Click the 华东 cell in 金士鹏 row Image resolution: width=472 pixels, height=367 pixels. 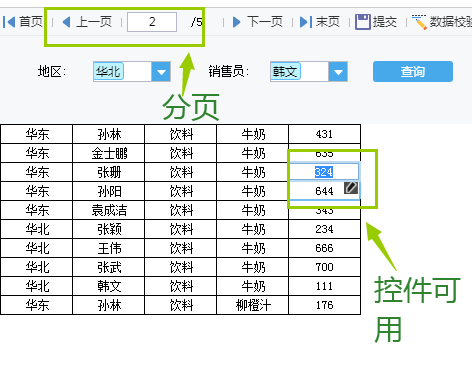(x=37, y=153)
